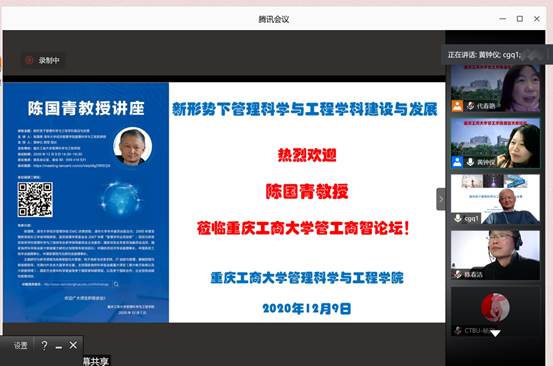
Task: Click the 屏幕共享 label at the bottom
Action: (x=96, y=361)
